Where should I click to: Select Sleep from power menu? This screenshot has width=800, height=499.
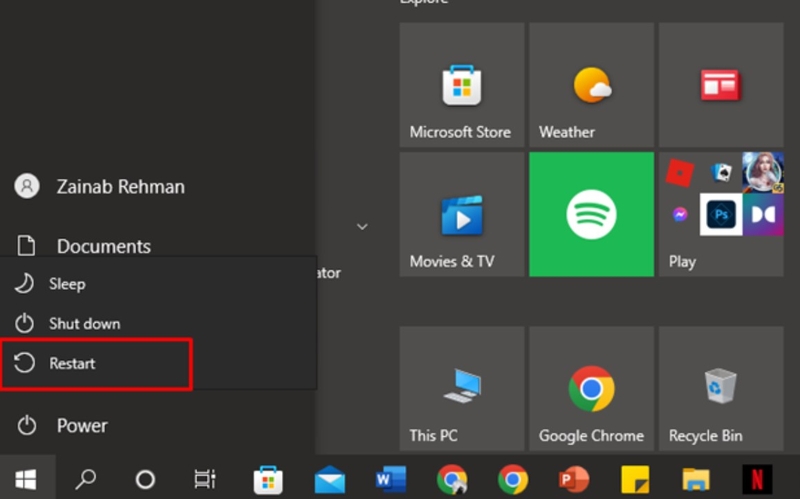158,284
